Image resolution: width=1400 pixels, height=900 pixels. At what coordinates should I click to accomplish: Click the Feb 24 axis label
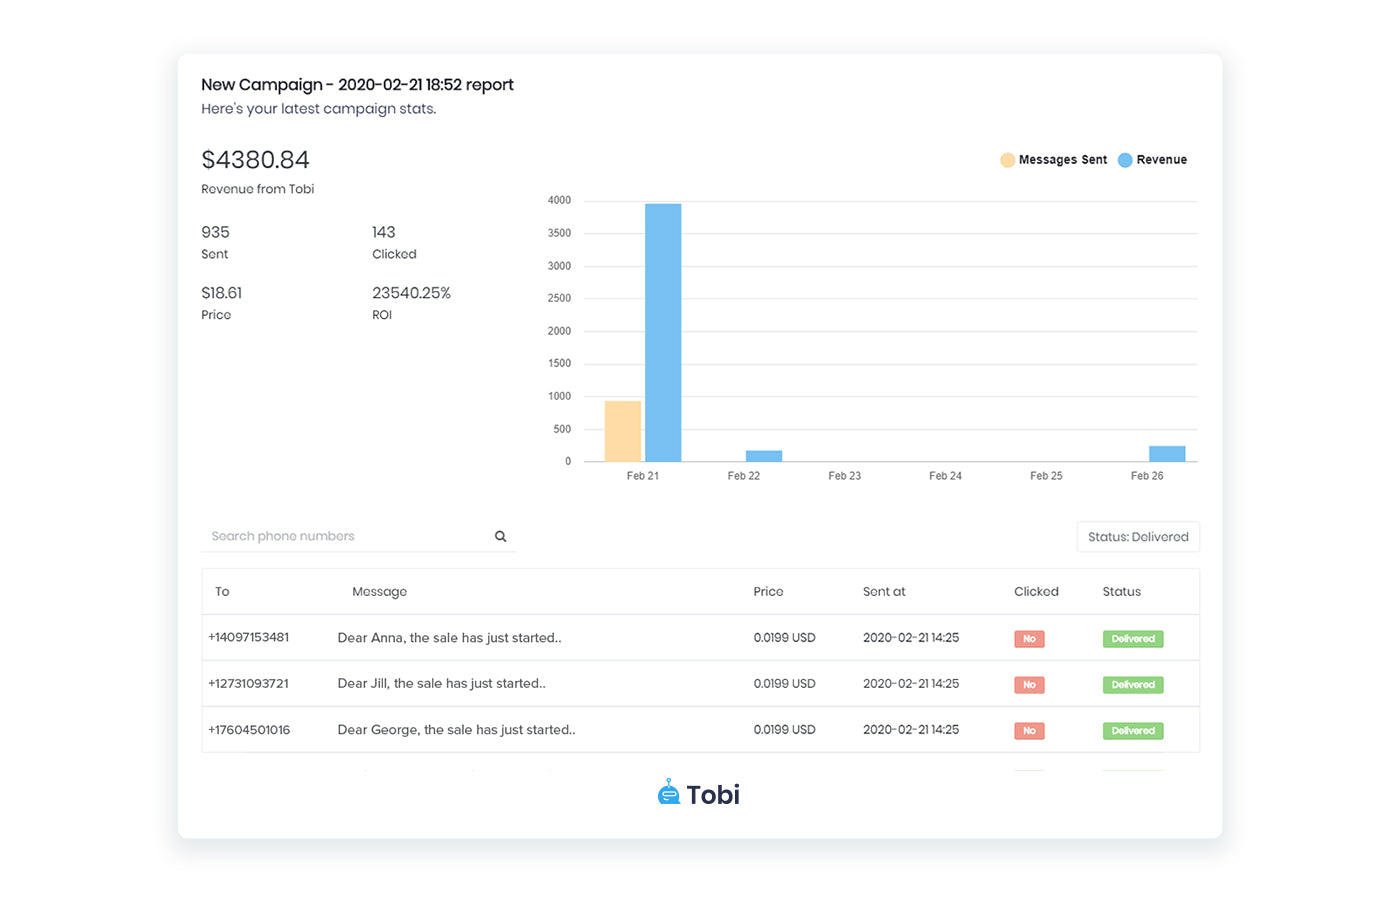(945, 476)
